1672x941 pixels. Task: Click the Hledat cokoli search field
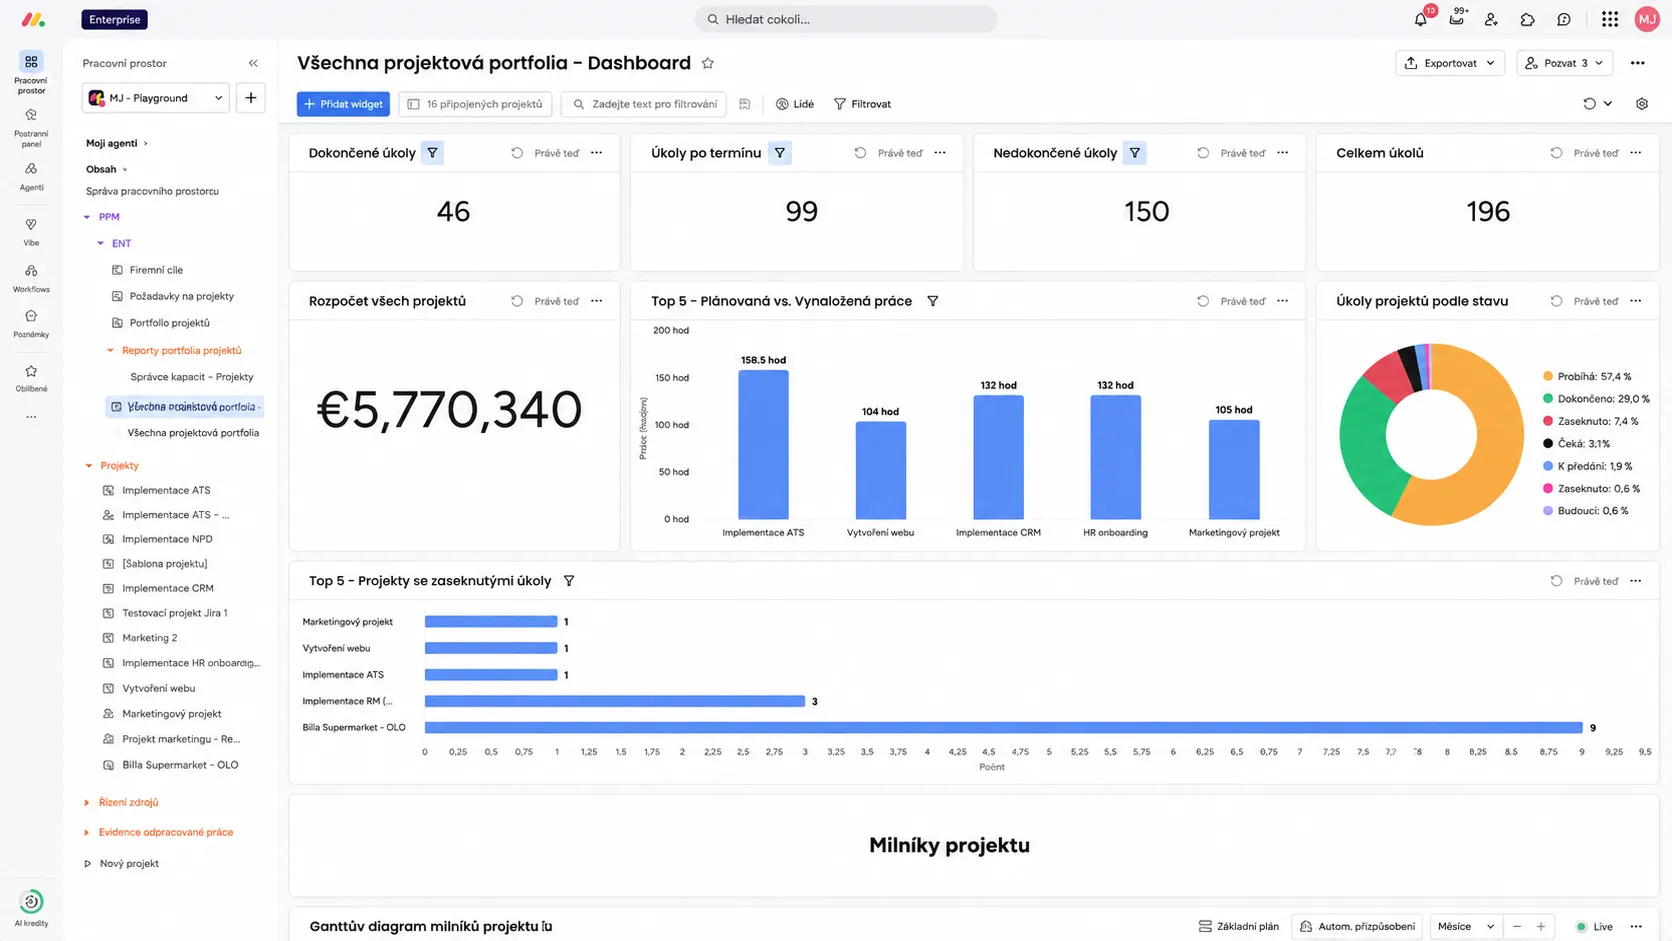point(846,19)
